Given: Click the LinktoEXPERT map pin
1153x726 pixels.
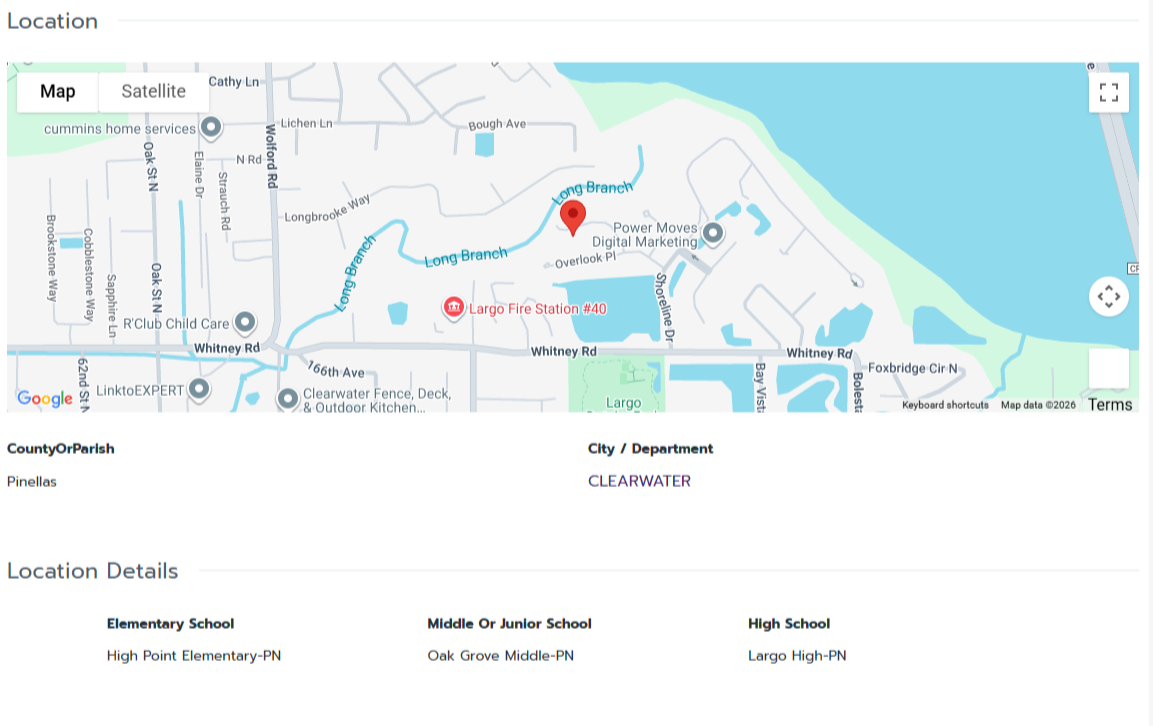Looking at the screenshot, I should pos(197,387).
